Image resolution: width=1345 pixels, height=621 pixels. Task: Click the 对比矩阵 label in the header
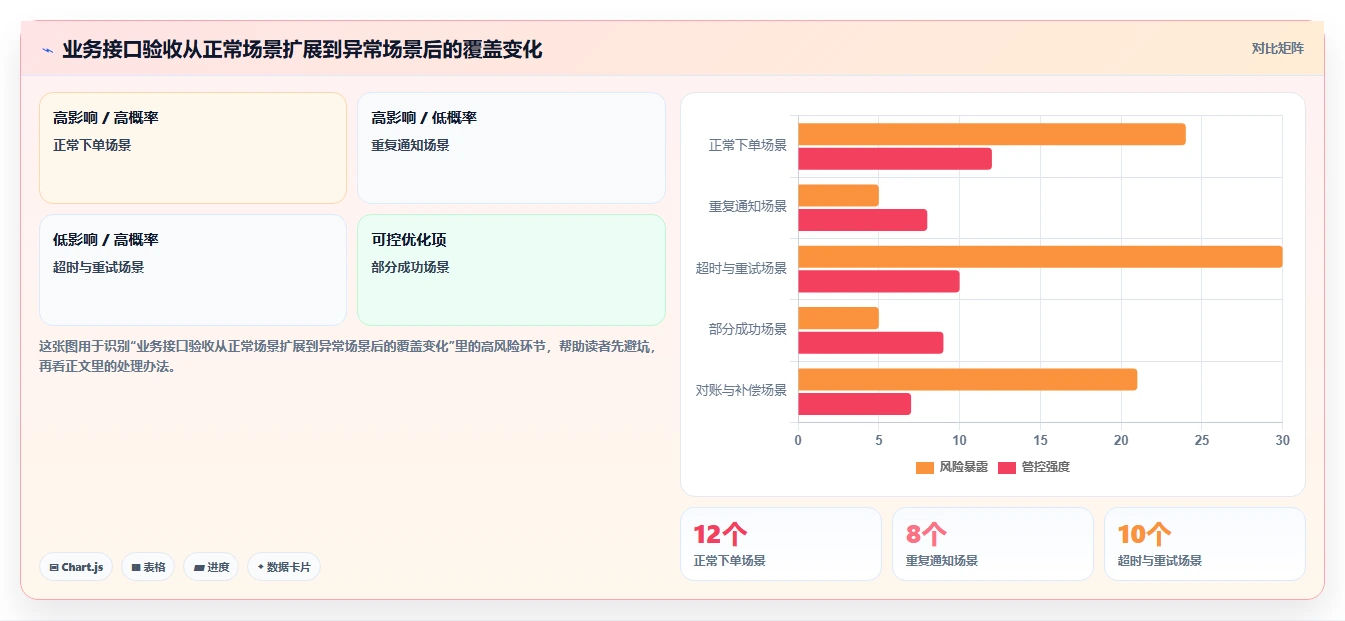point(1277,48)
